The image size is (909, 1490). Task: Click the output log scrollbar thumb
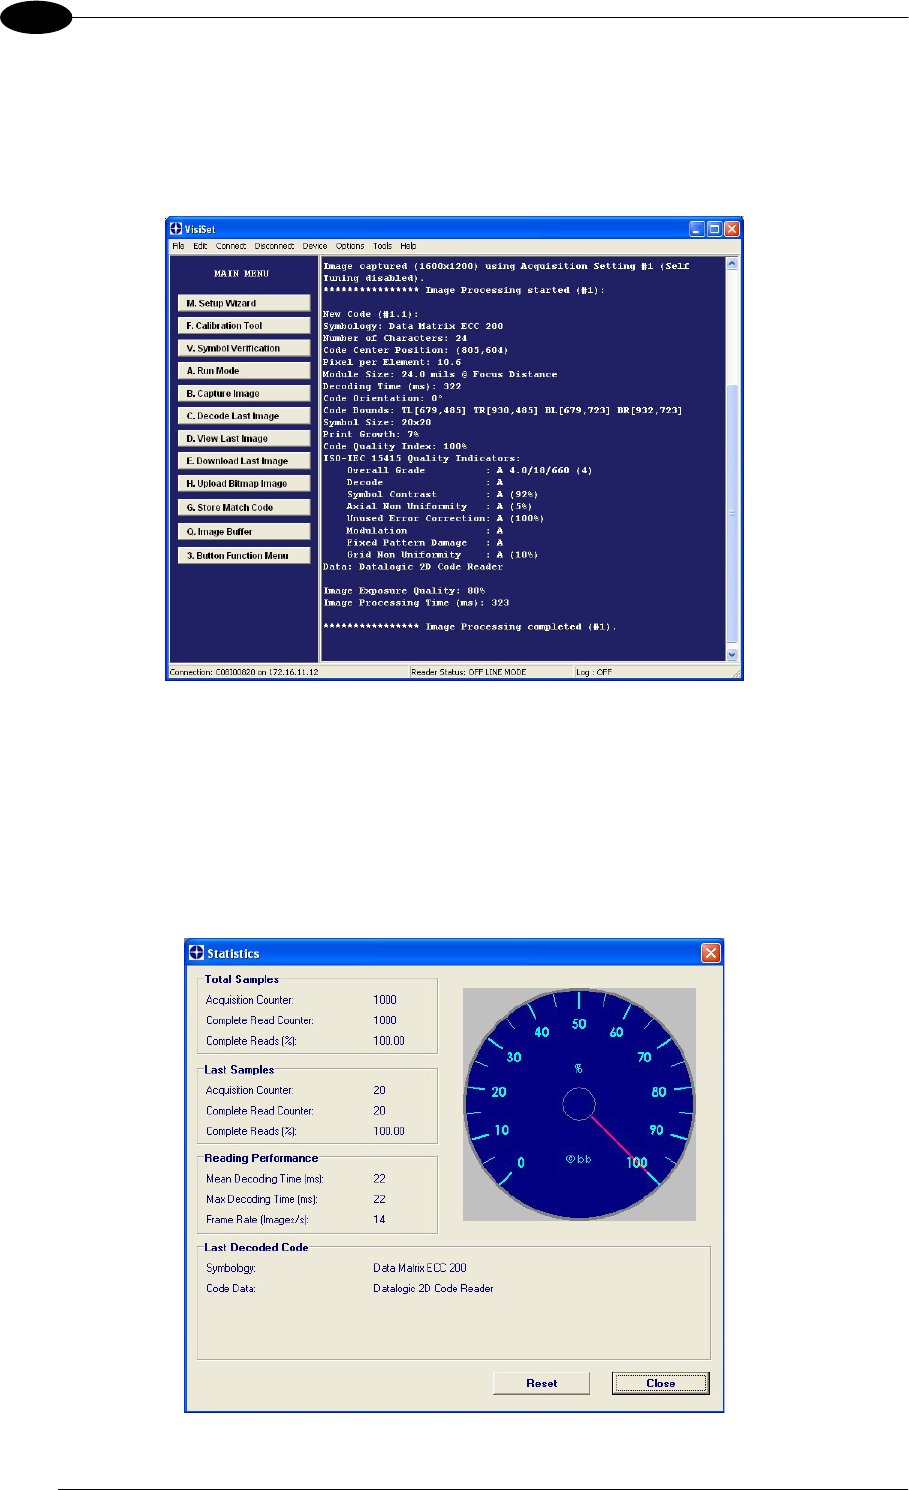[732, 514]
